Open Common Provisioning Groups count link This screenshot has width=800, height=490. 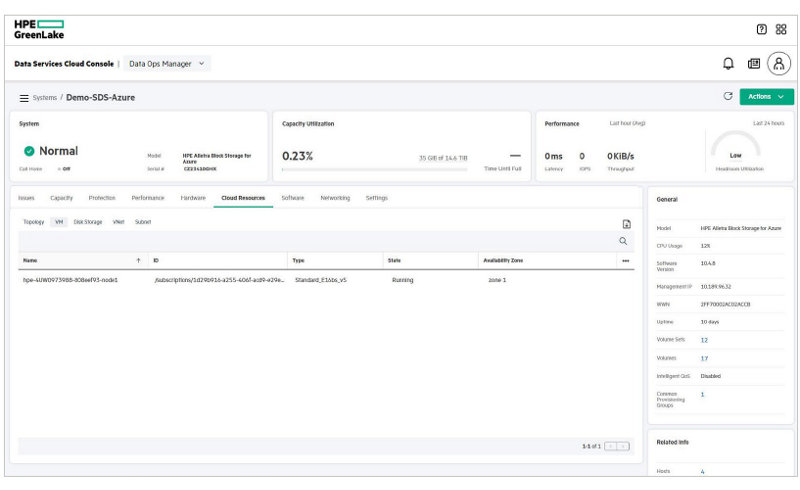tap(702, 395)
